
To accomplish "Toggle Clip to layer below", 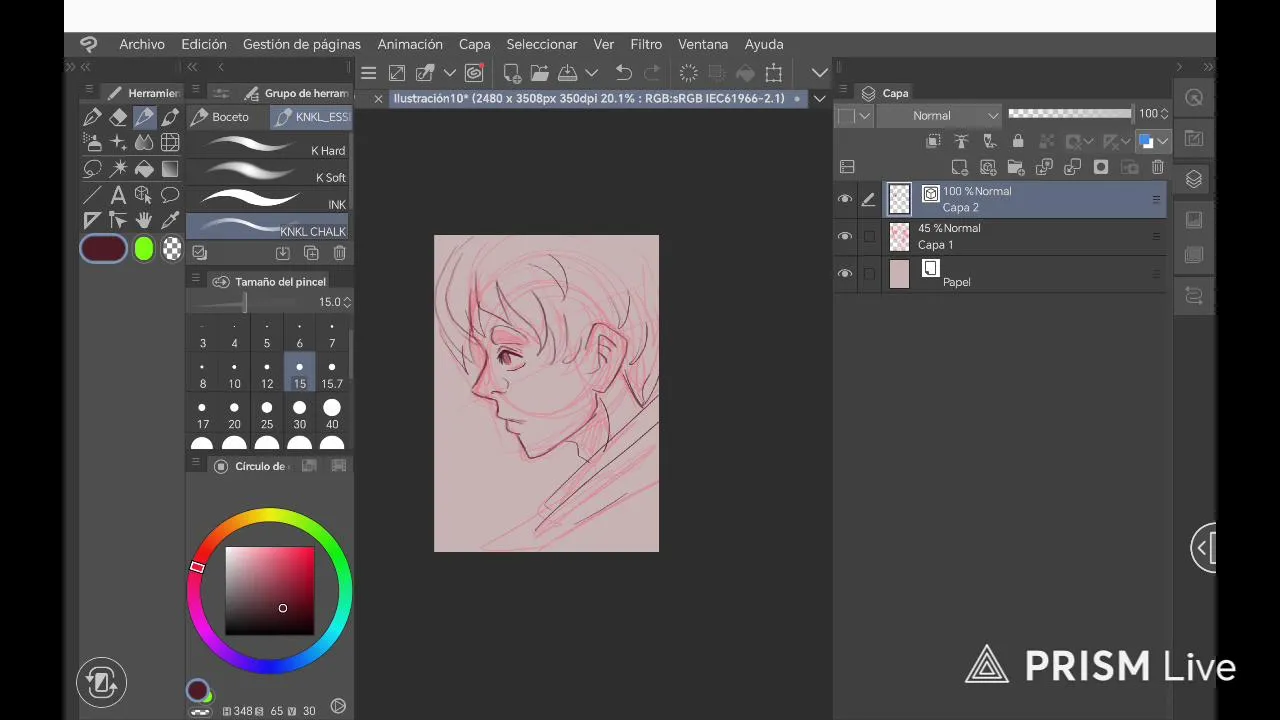I will click(x=933, y=141).
